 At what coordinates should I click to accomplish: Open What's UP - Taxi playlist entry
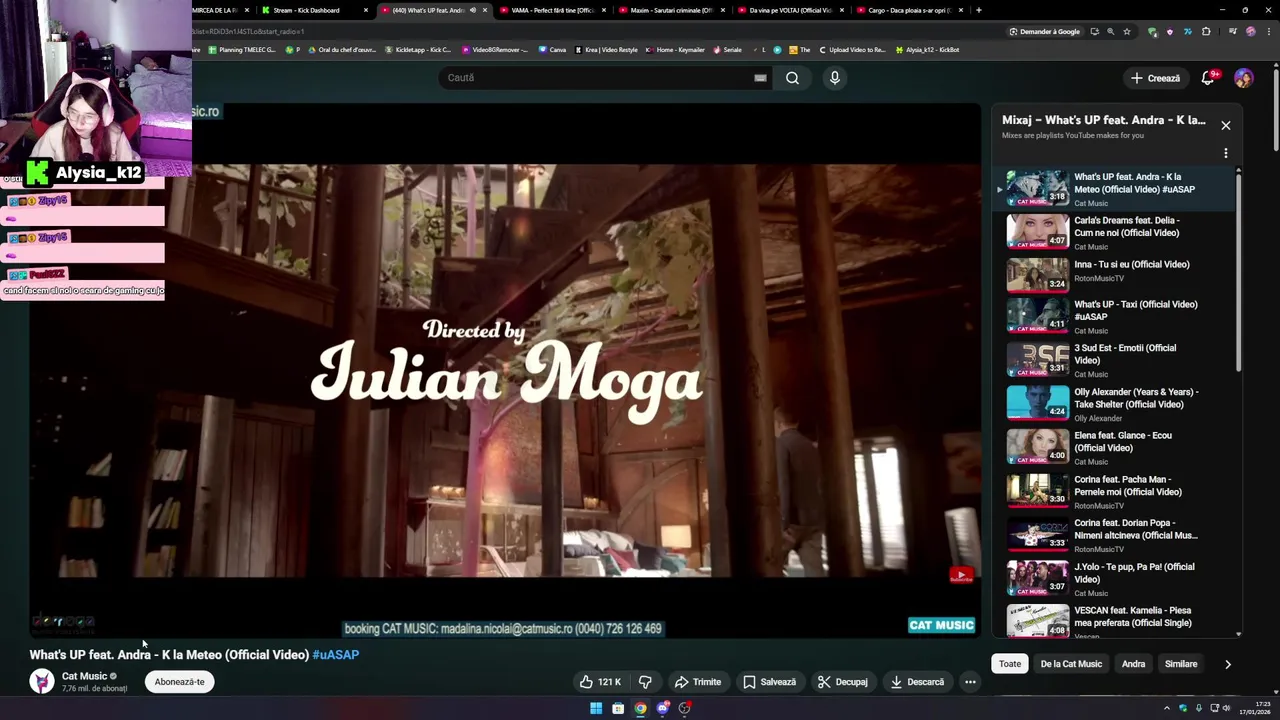[x=1117, y=318]
